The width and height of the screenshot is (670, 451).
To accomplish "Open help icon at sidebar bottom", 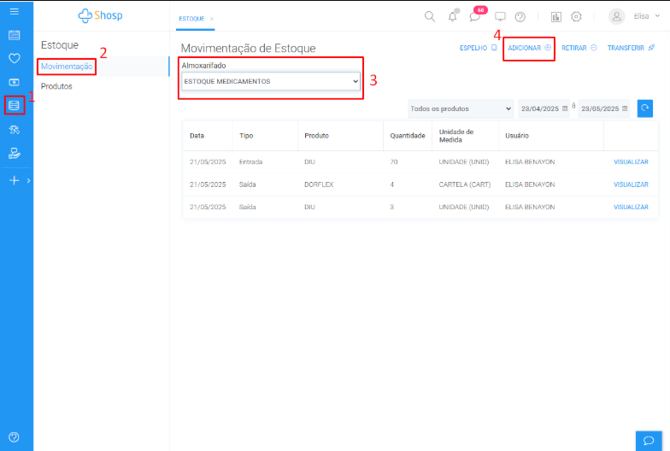I will click(14, 437).
